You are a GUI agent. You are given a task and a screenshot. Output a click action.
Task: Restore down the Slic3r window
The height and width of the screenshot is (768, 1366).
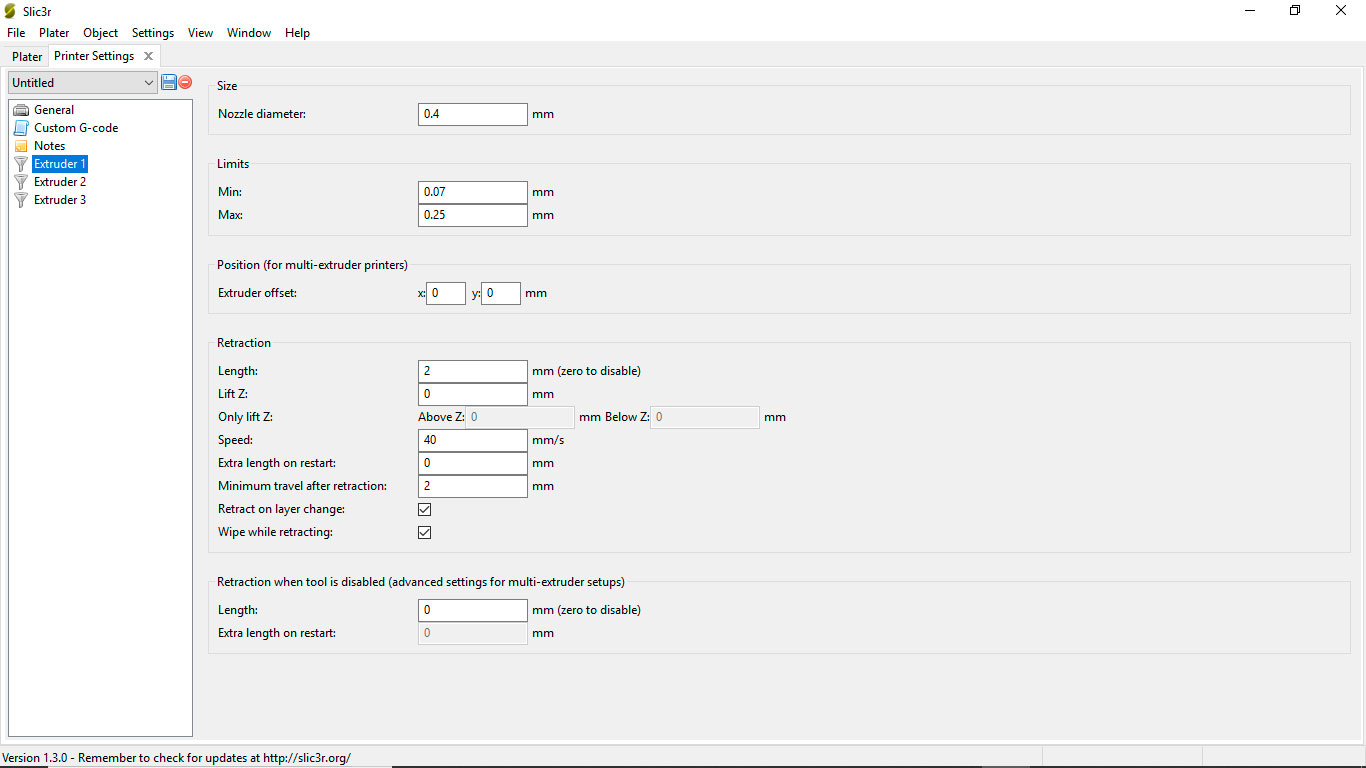pos(1295,11)
